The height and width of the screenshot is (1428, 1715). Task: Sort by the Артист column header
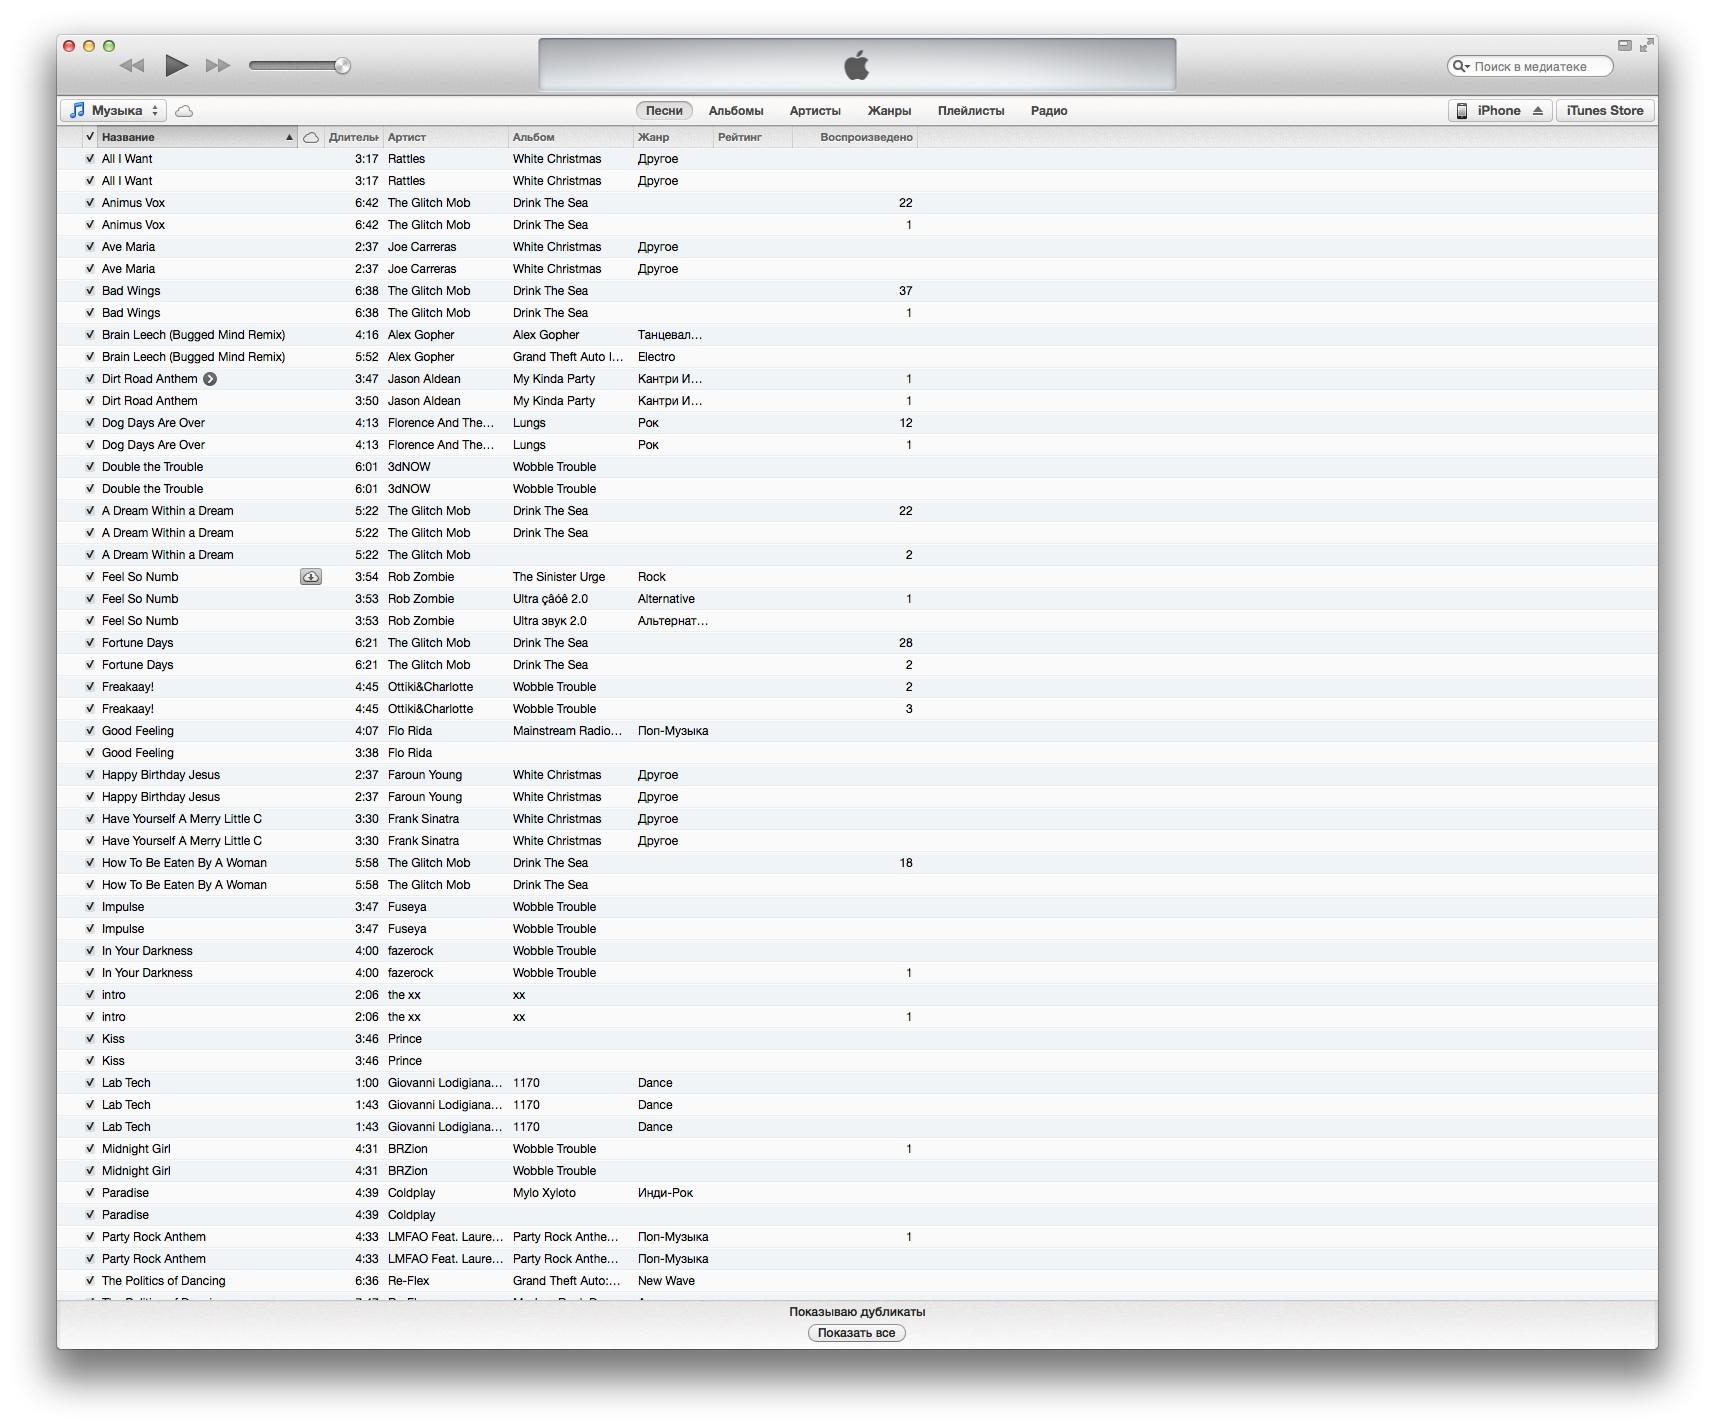(445, 137)
